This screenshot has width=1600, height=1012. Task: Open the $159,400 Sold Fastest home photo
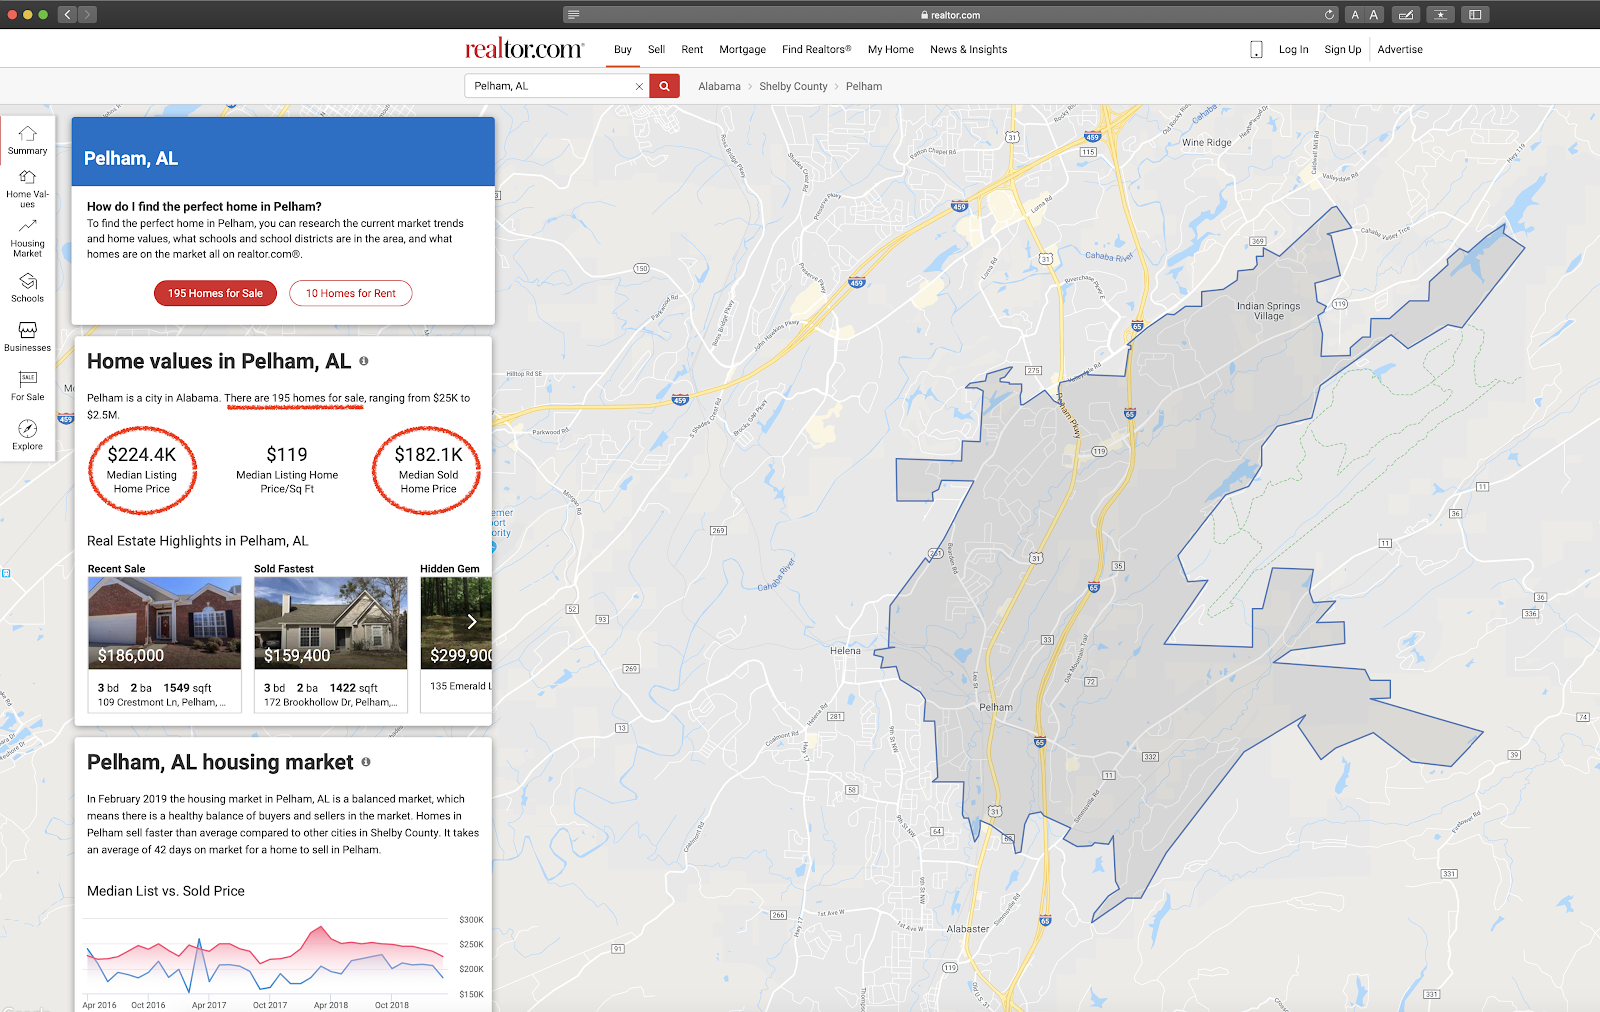tap(331, 623)
